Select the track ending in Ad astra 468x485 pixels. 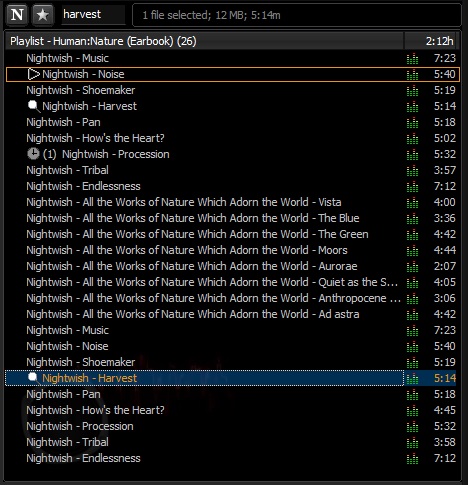tap(232, 314)
